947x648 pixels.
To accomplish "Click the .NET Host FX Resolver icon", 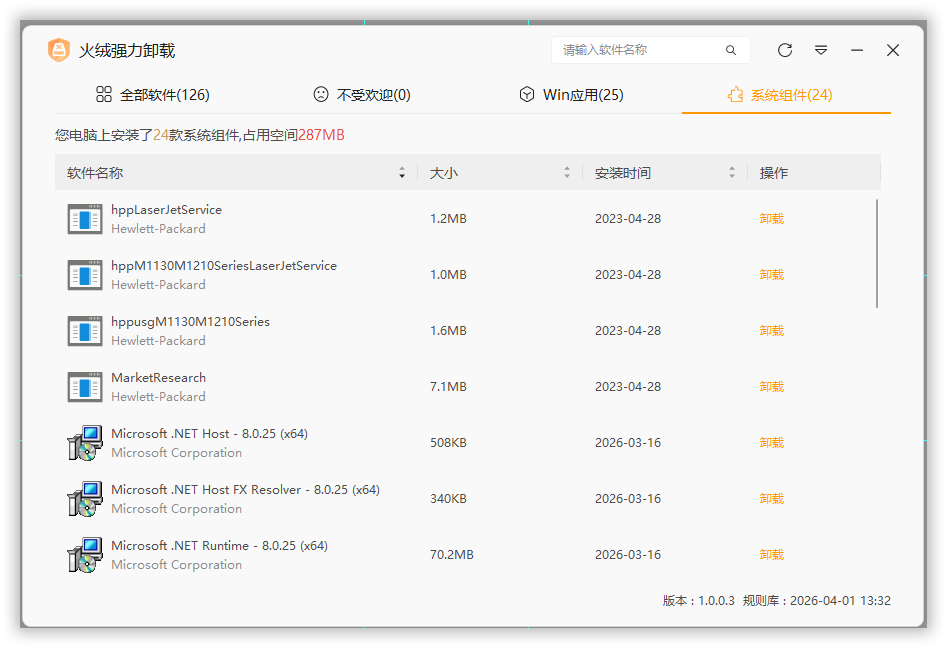I will point(85,499).
